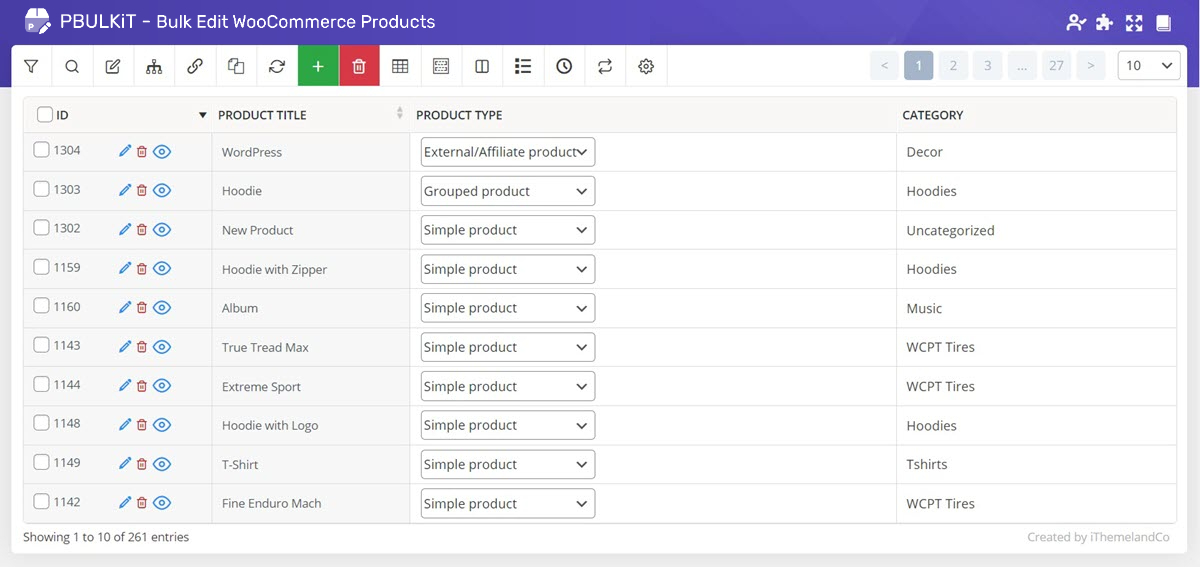Click the puzzle piece icon in header
1200x567 pixels.
1104,22
